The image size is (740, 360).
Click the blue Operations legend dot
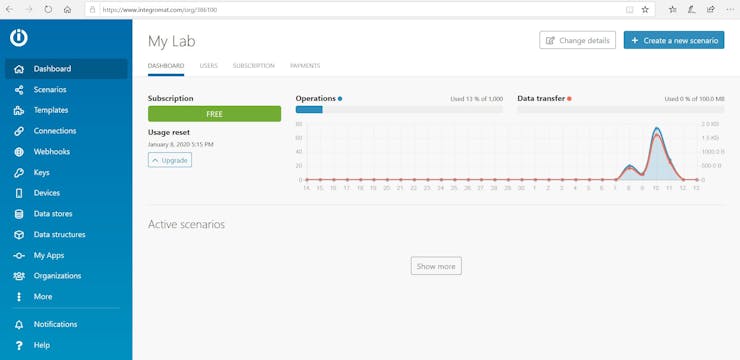pyautogui.click(x=340, y=99)
